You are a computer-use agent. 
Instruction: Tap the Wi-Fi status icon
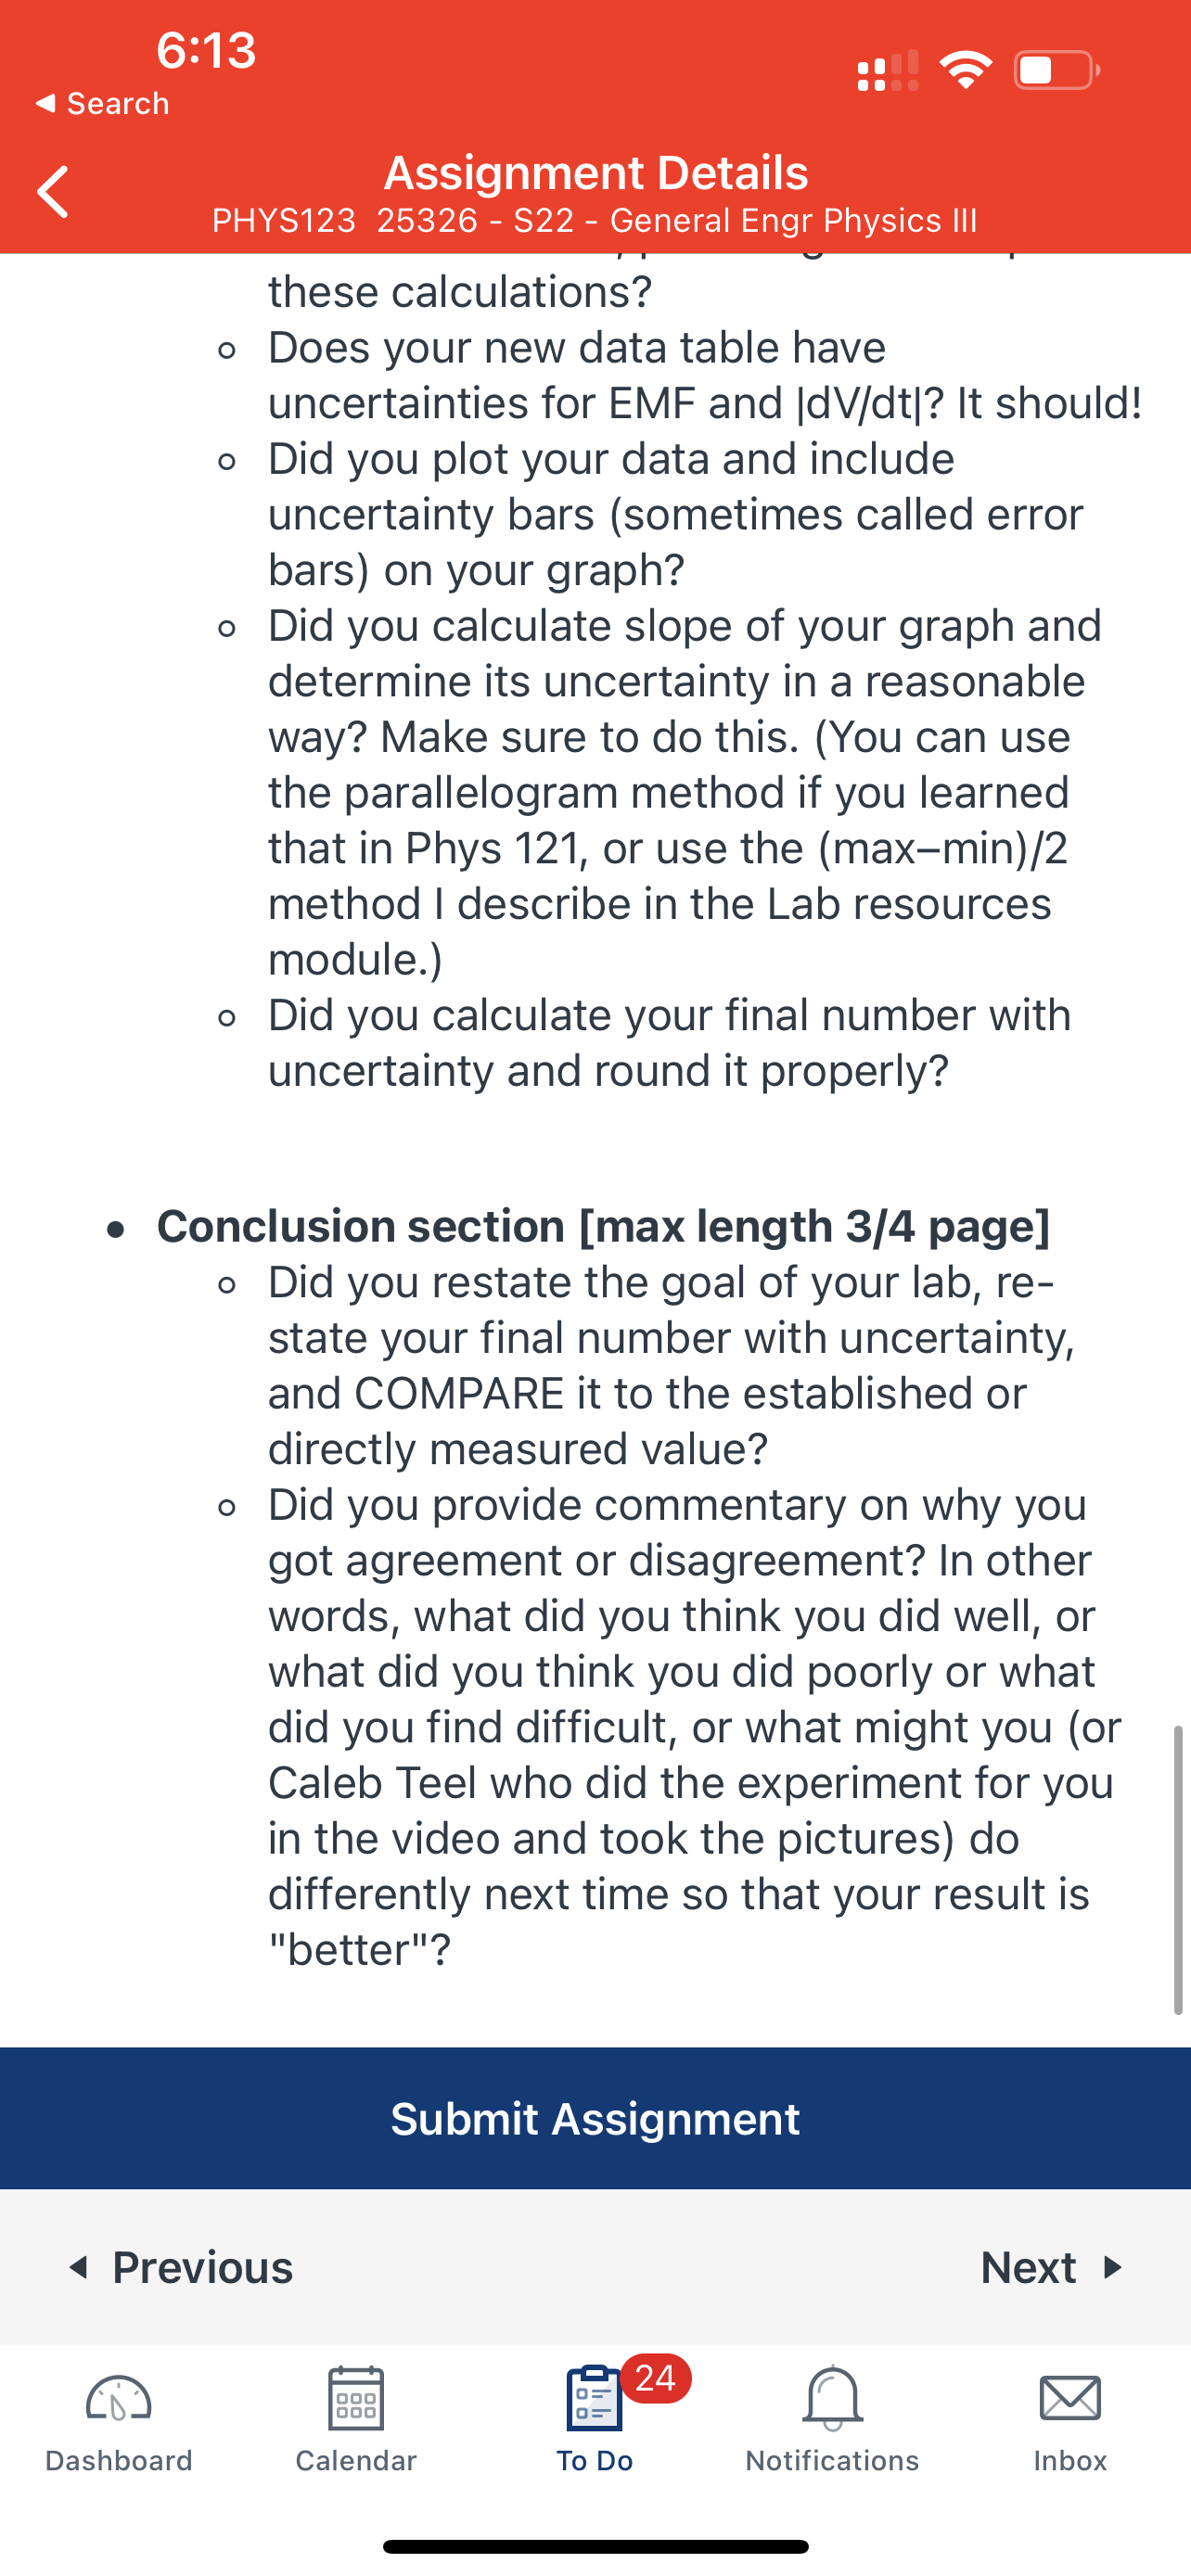click(x=965, y=70)
